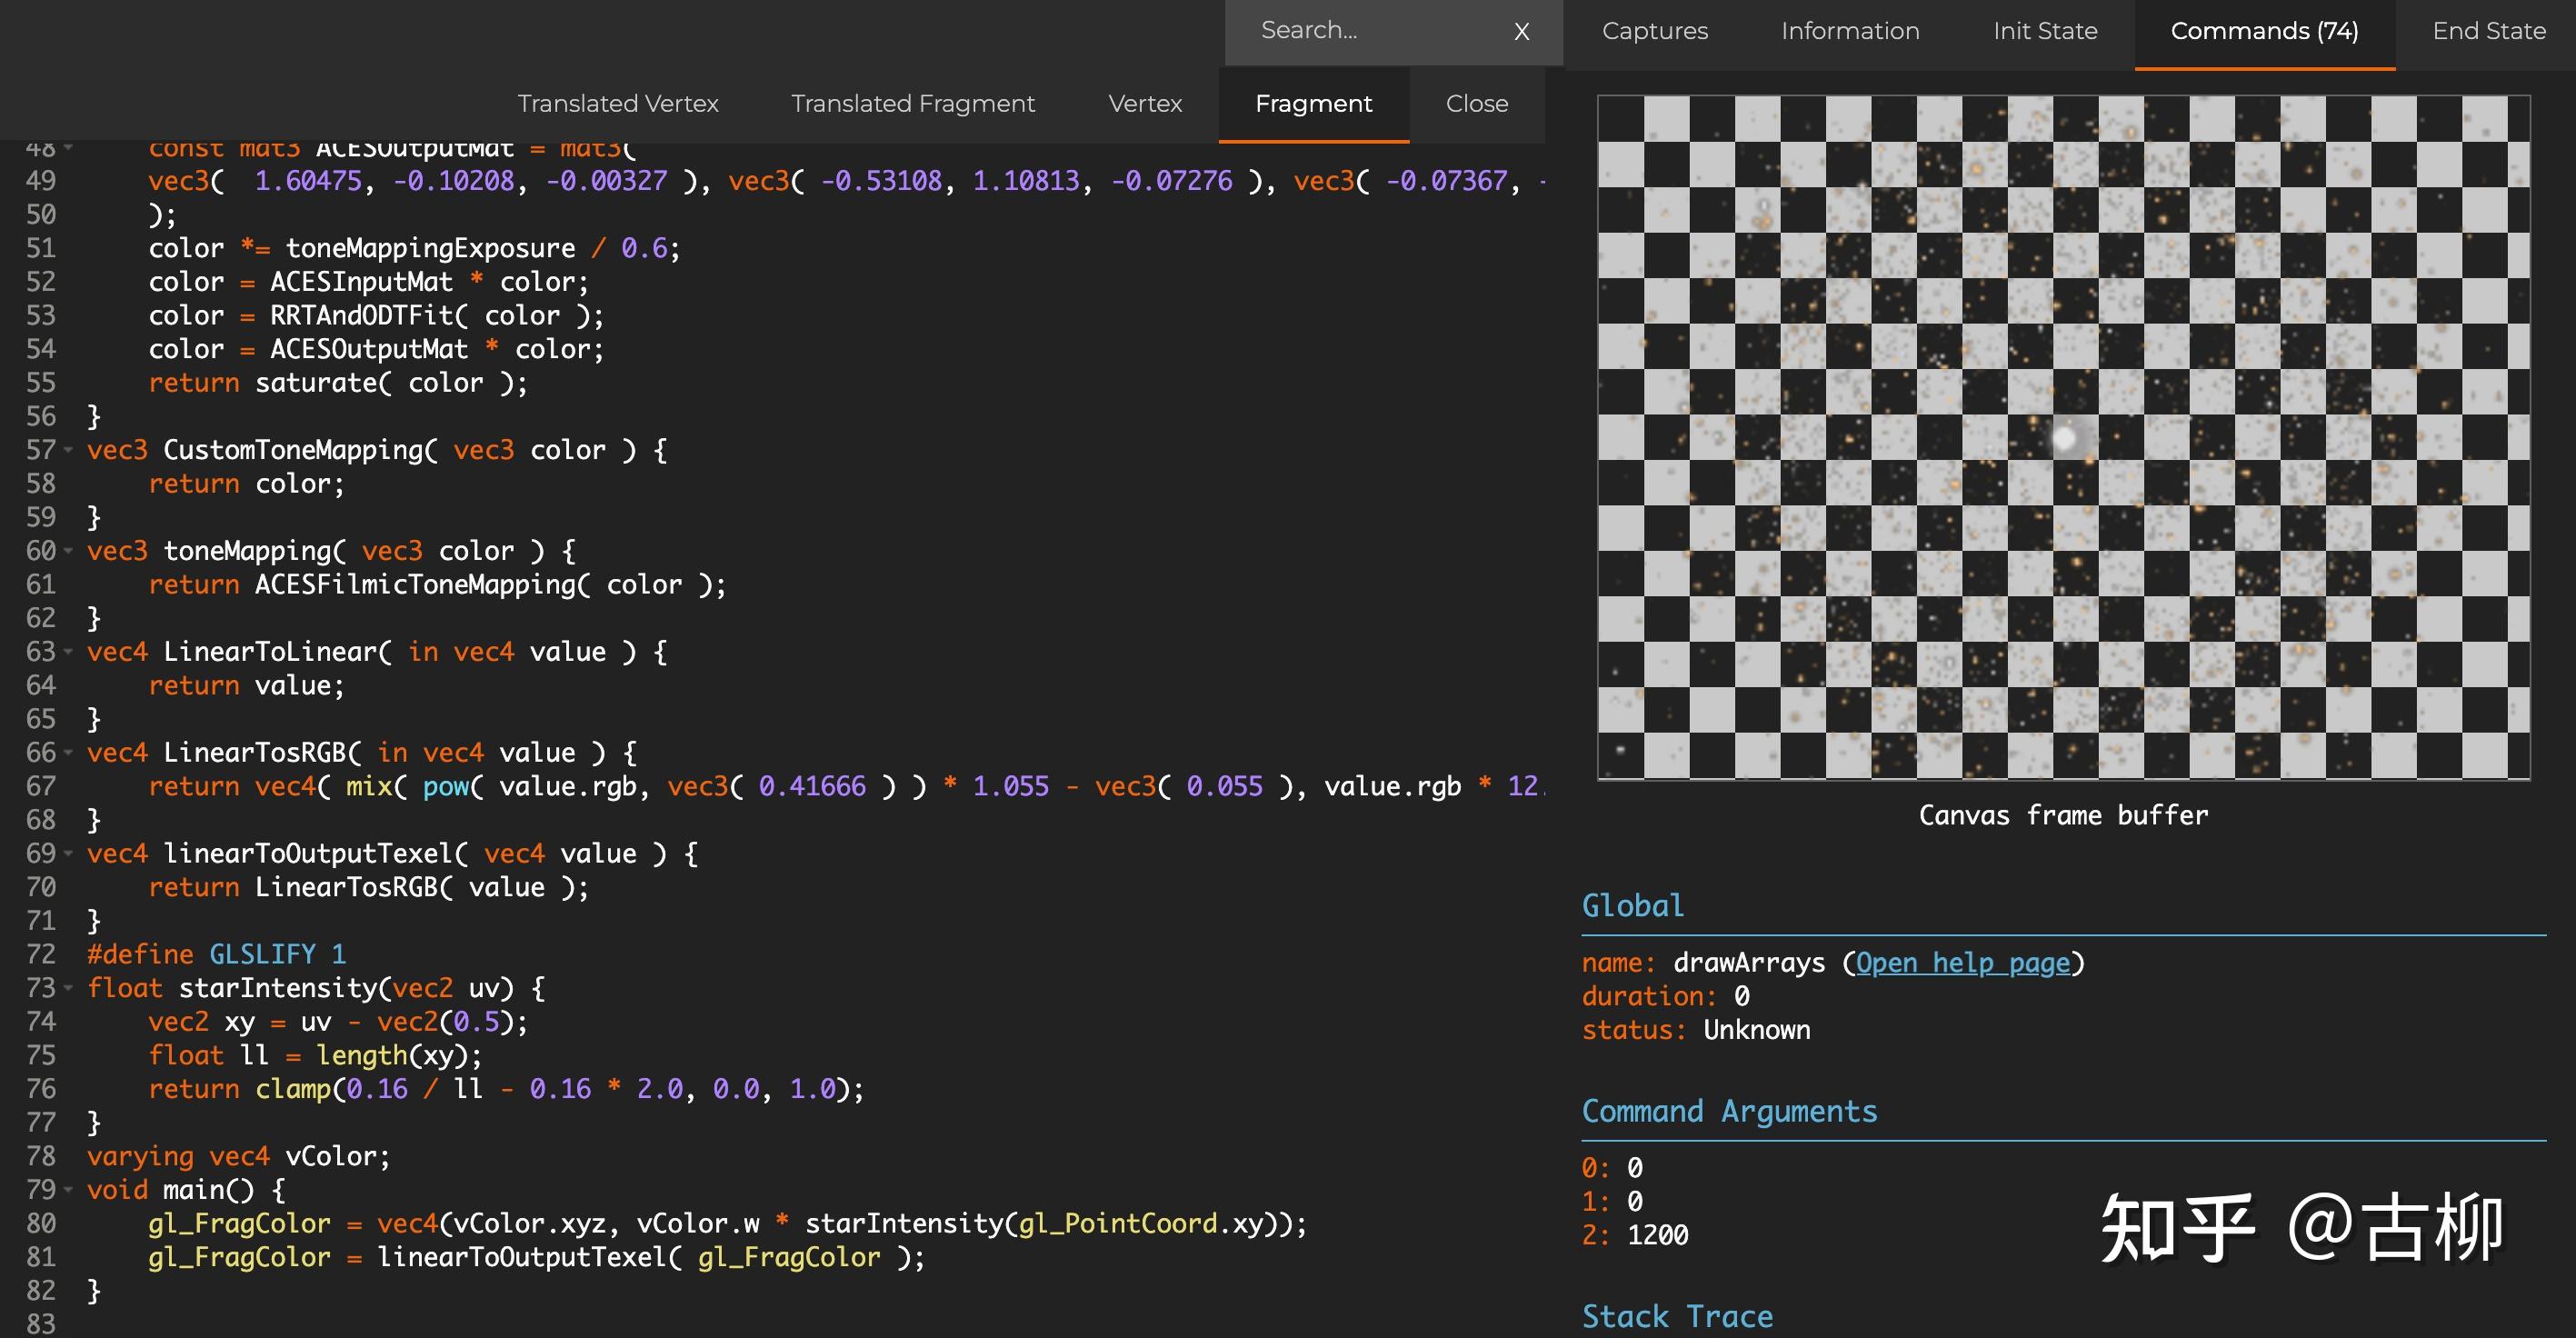Collapse the starIntensity function at line 73

(68, 987)
